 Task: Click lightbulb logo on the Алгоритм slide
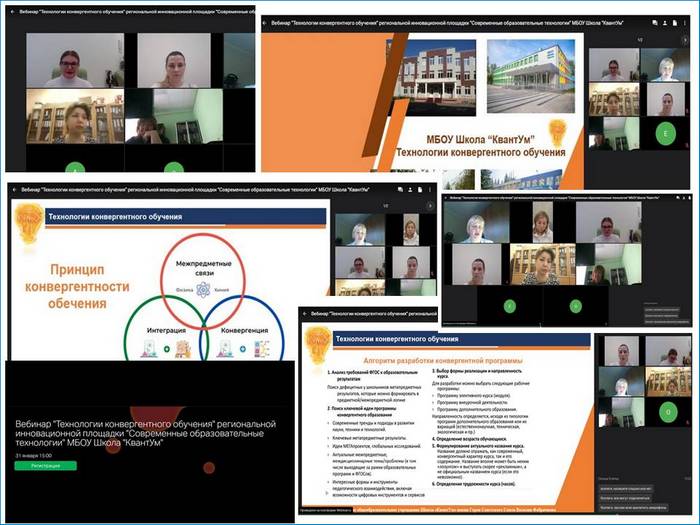point(317,340)
